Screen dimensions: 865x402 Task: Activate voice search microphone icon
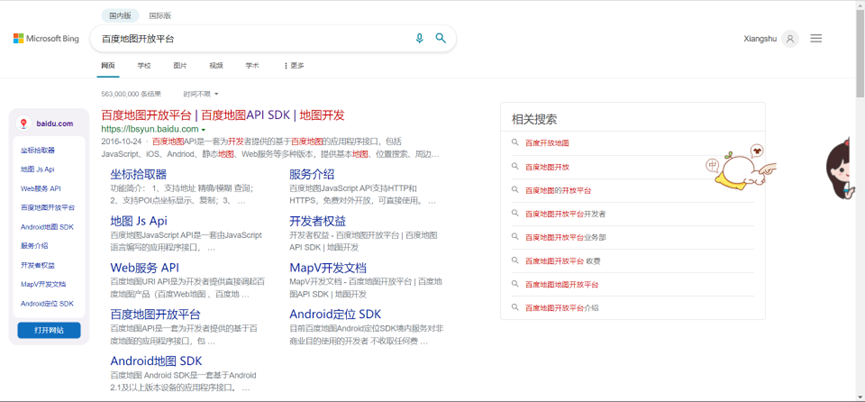(419, 38)
